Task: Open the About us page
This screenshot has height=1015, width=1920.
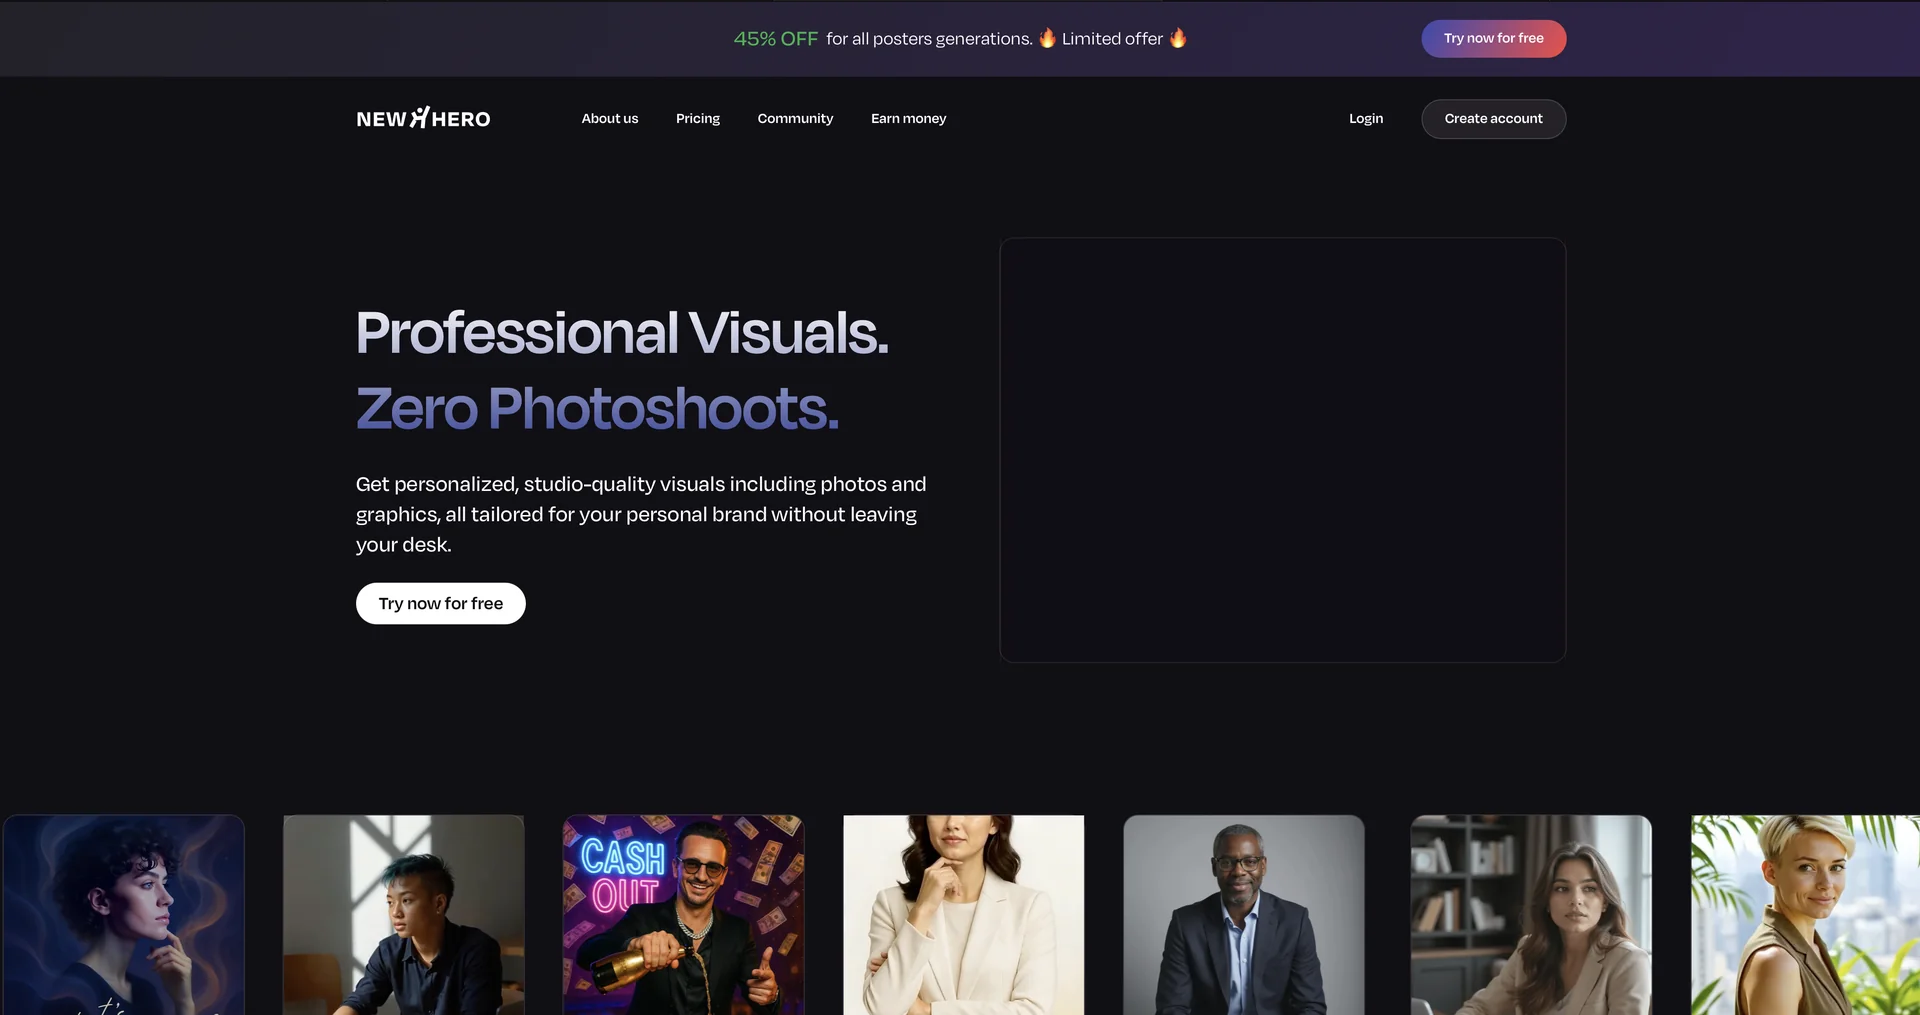Action: pyautogui.click(x=609, y=118)
